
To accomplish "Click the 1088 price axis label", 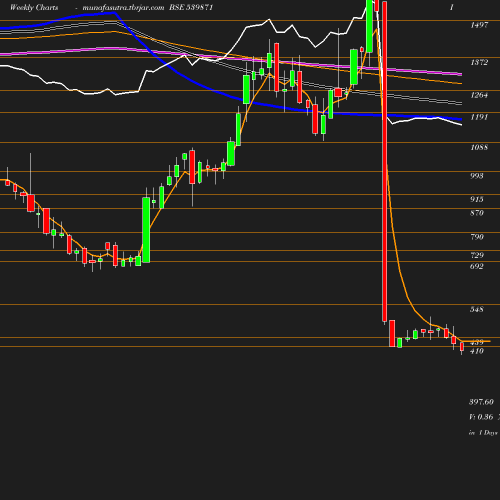I will (479, 147).
